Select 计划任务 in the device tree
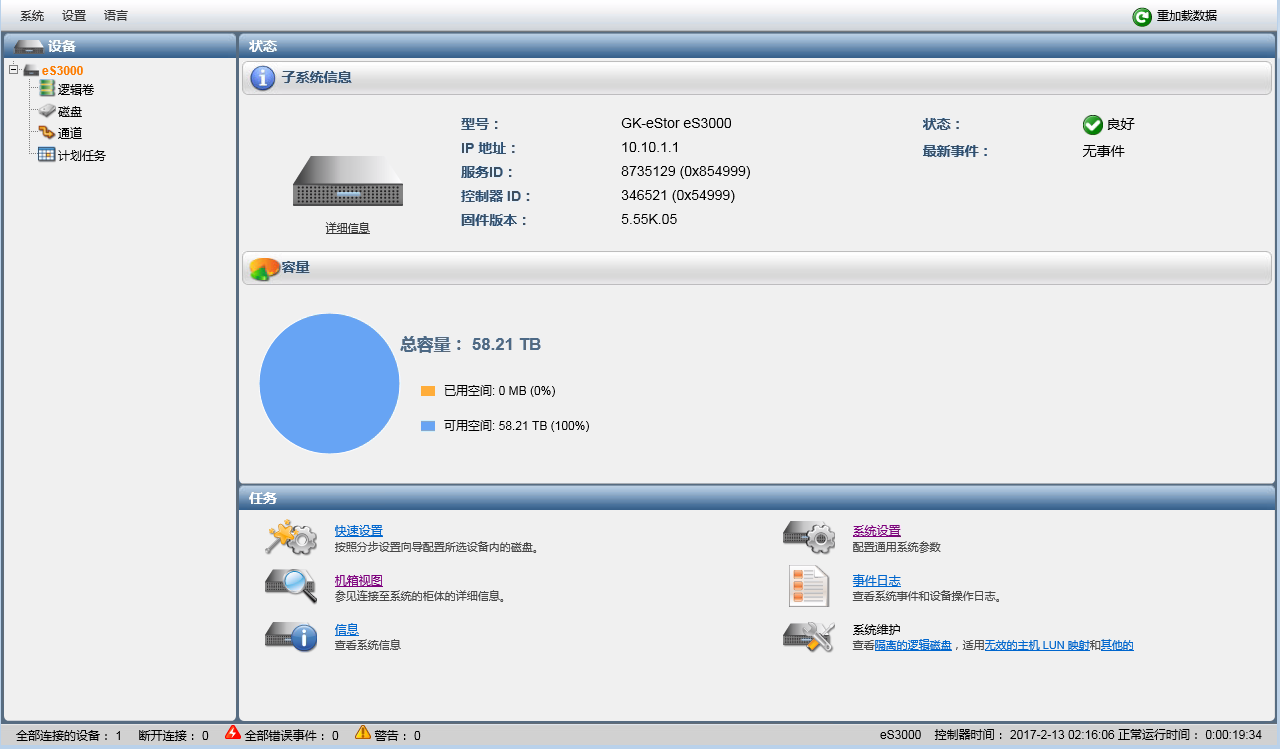The image size is (1280, 749). (x=82, y=156)
